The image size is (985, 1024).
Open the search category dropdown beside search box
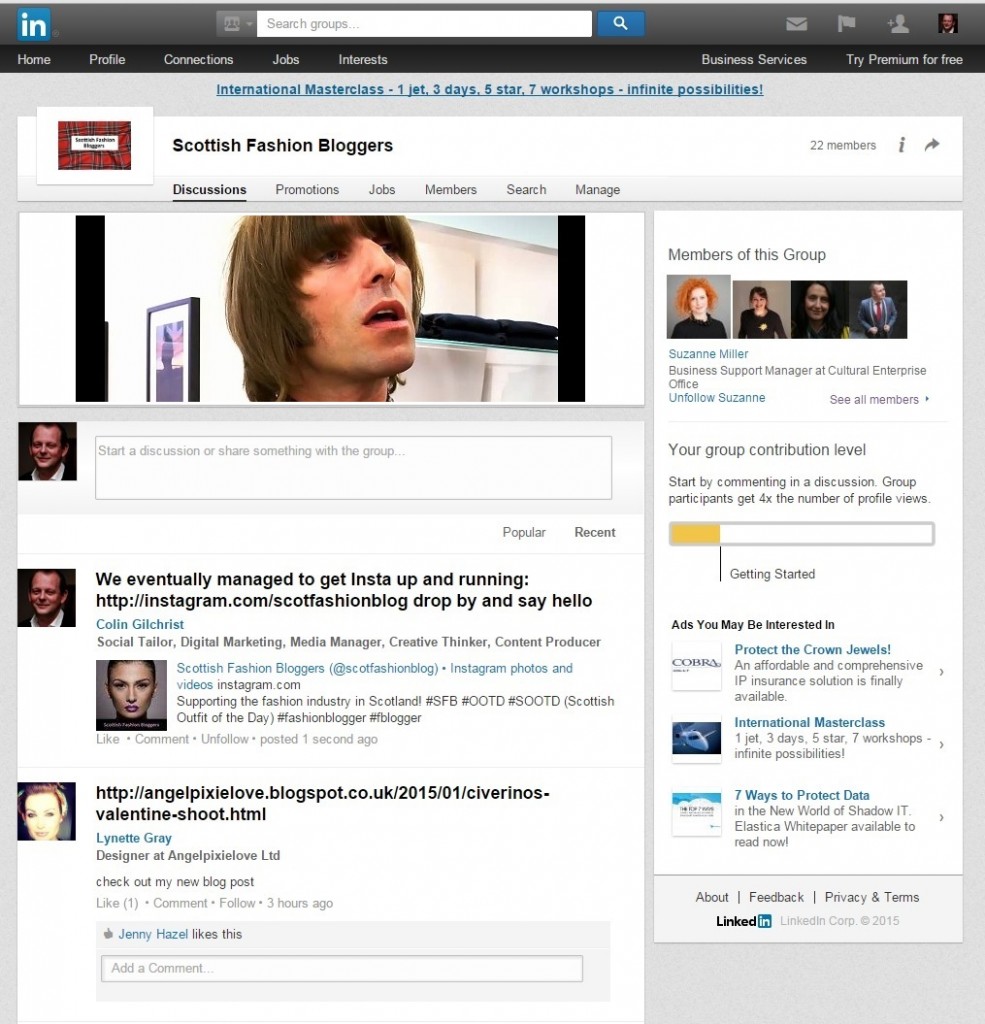(x=236, y=24)
